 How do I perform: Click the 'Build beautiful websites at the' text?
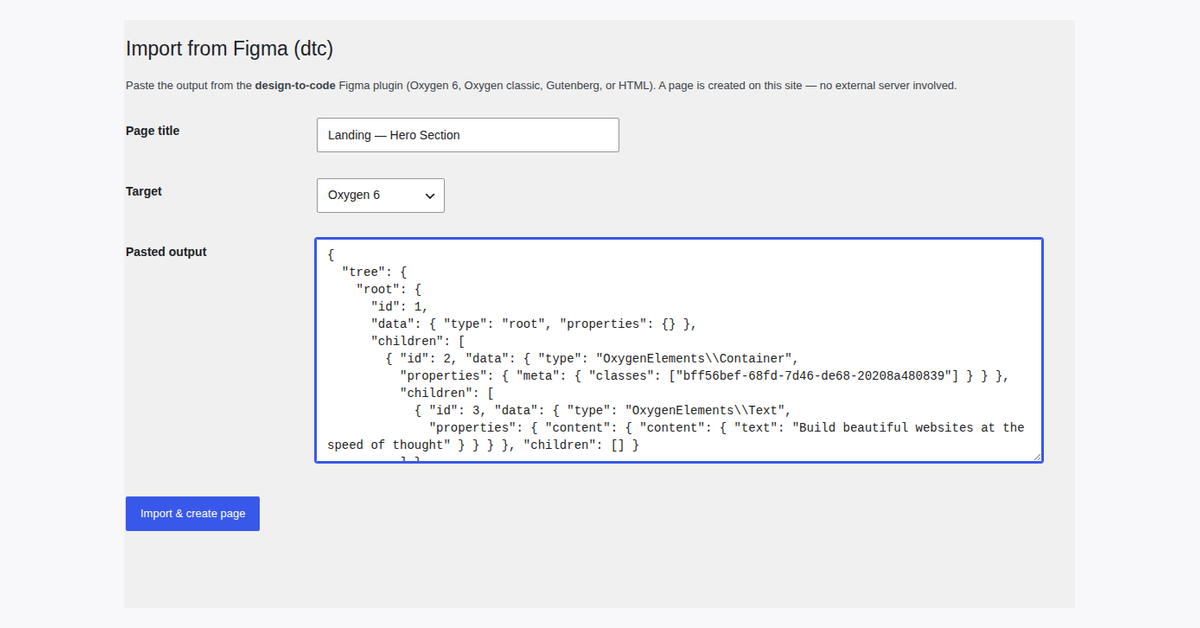tap(913, 427)
